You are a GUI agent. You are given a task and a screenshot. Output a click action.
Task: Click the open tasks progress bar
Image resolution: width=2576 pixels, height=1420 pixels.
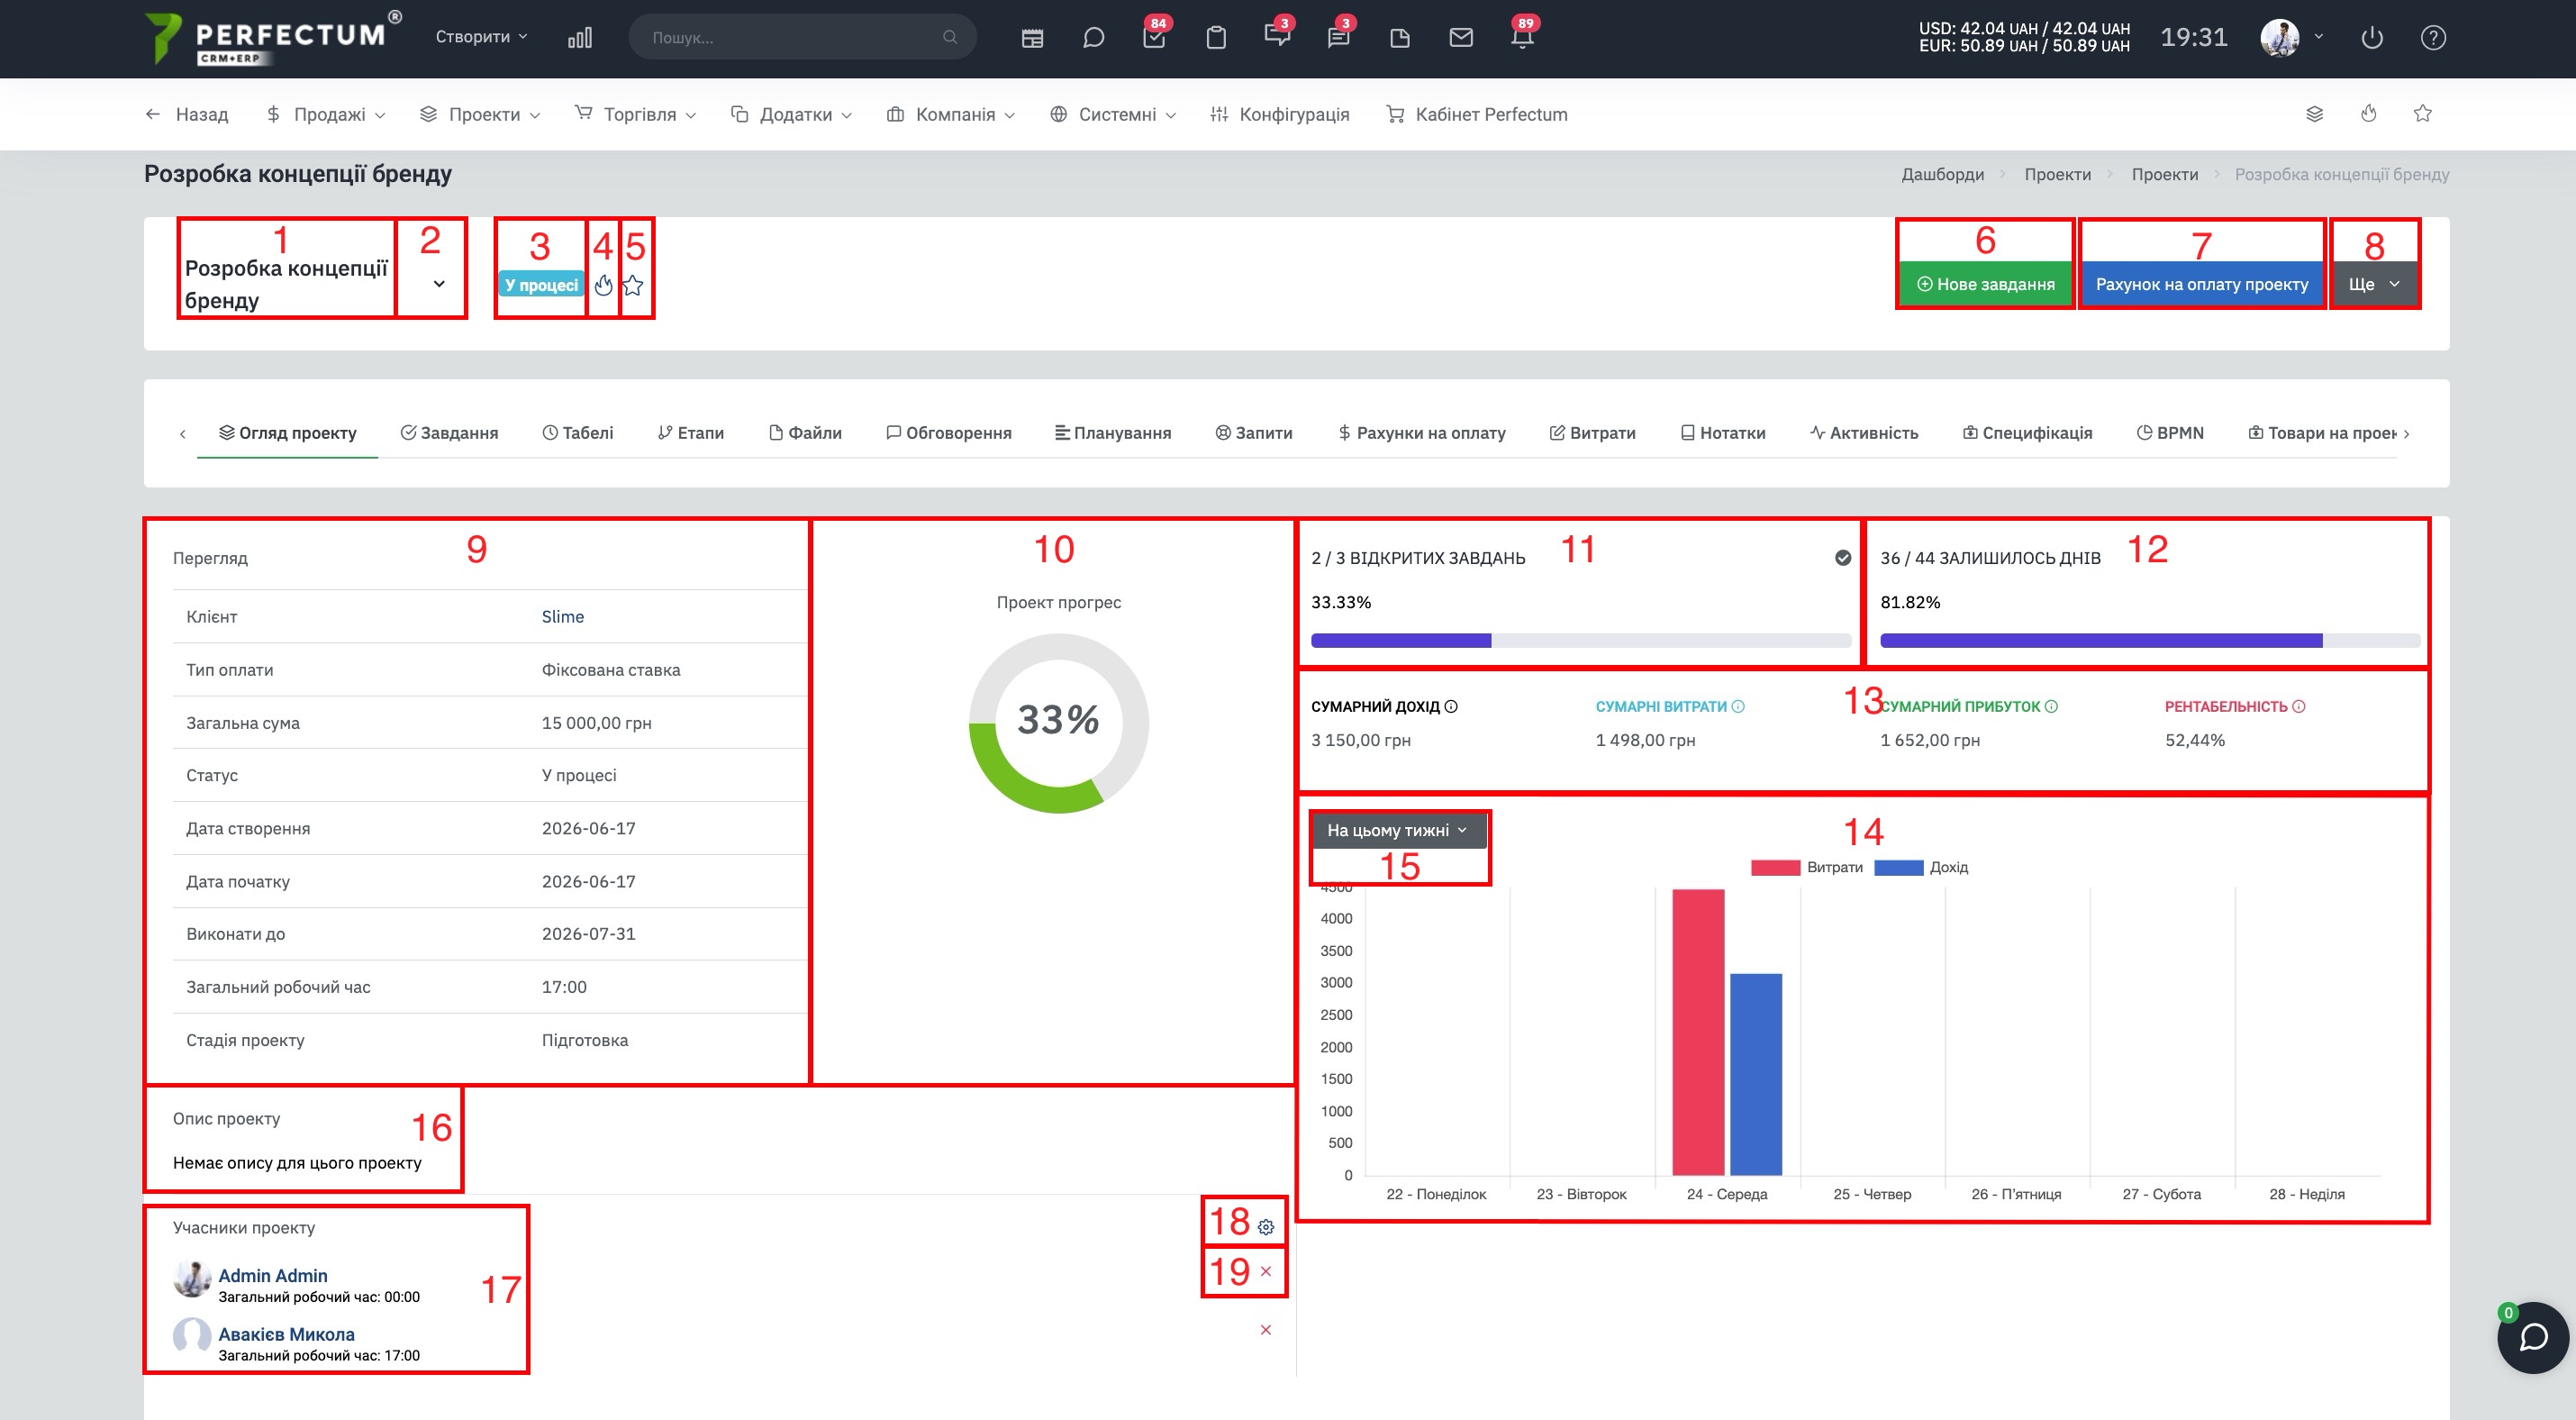point(1580,641)
